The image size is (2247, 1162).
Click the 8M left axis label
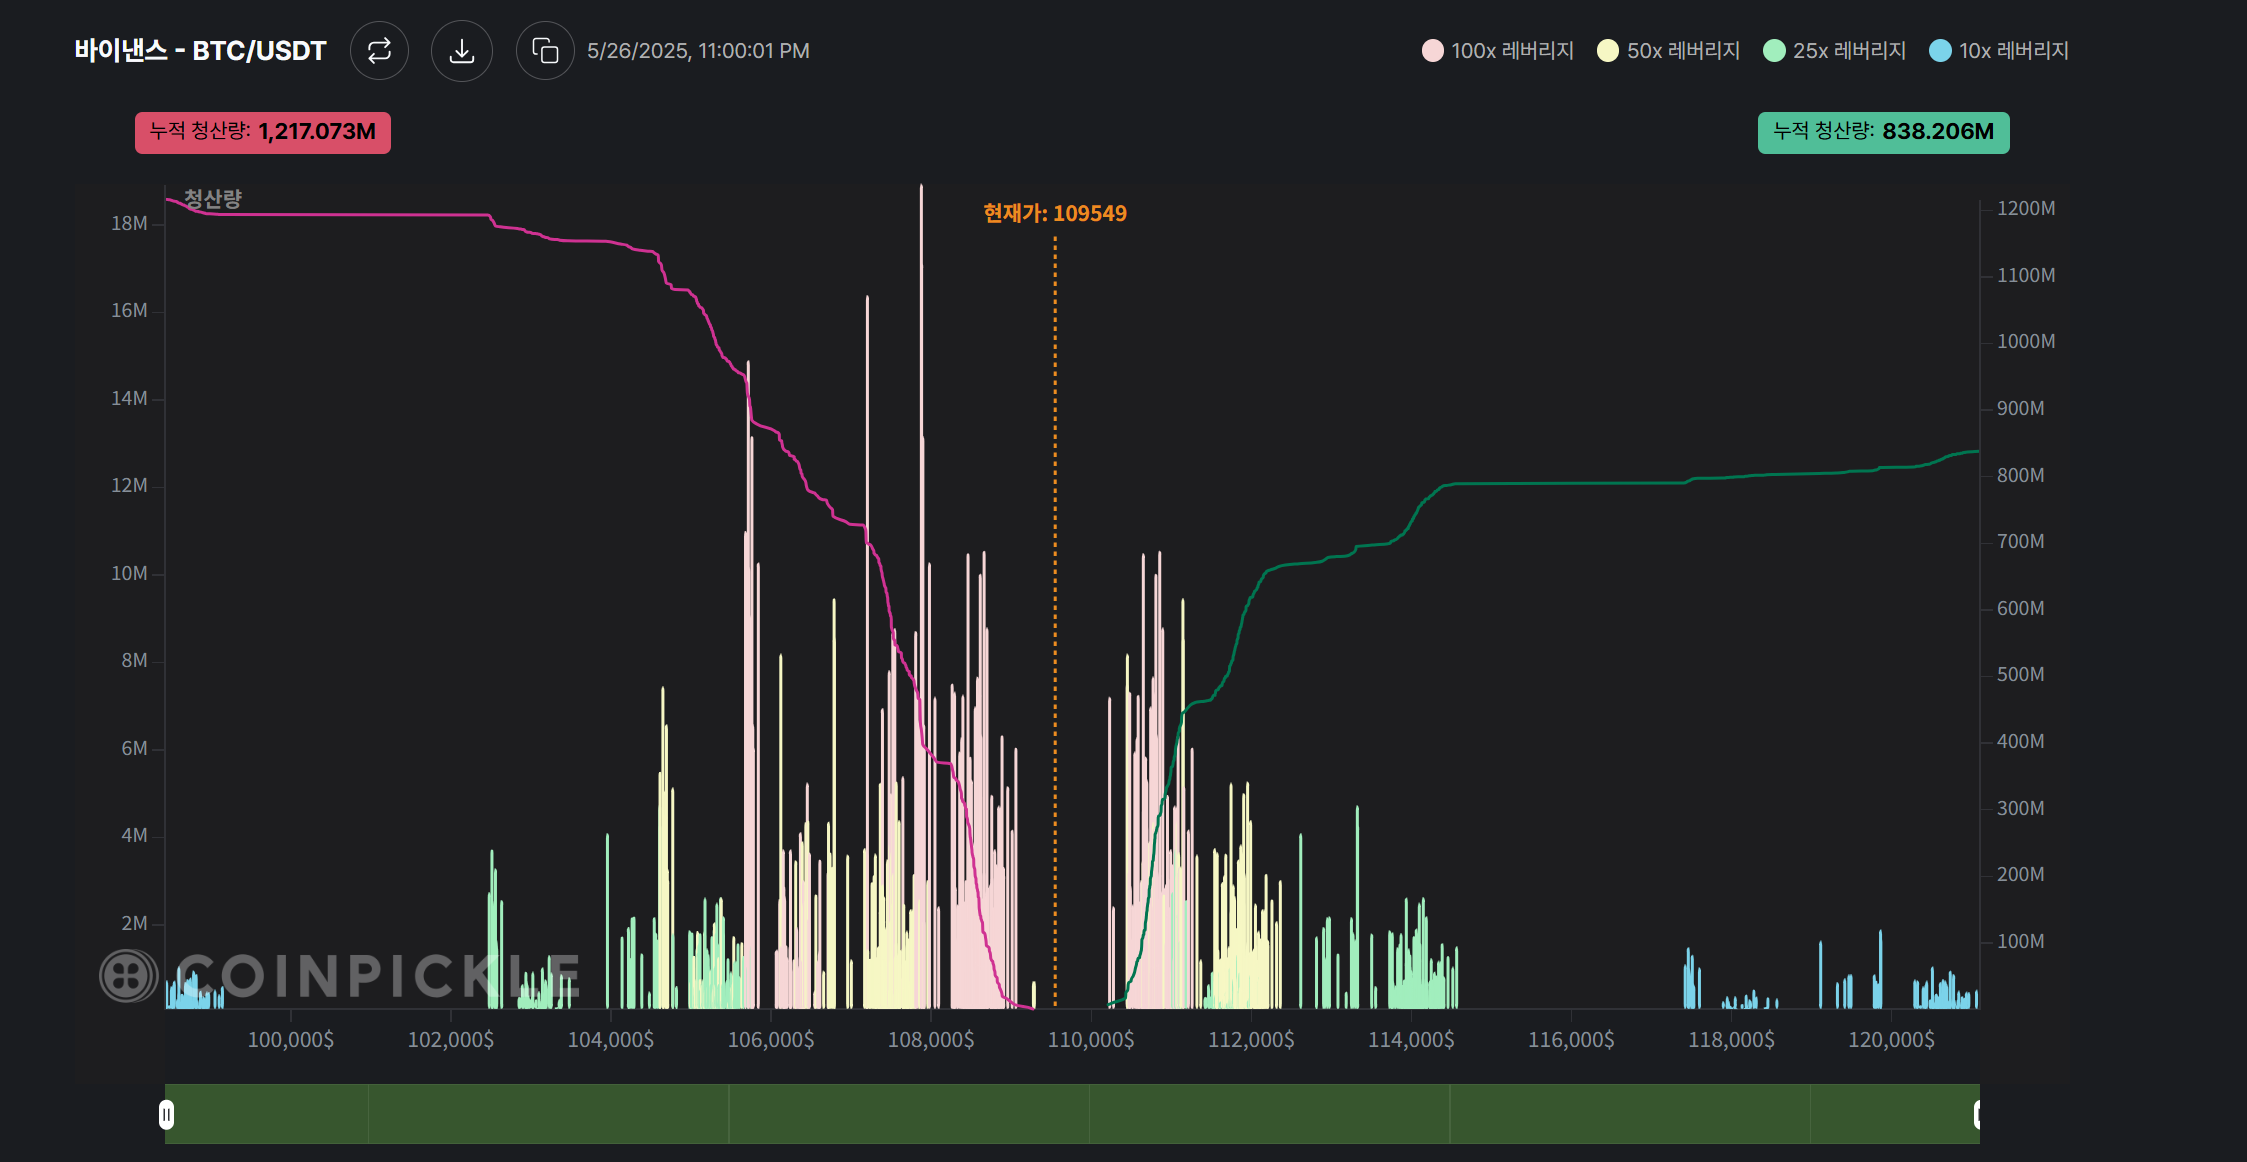[134, 661]
